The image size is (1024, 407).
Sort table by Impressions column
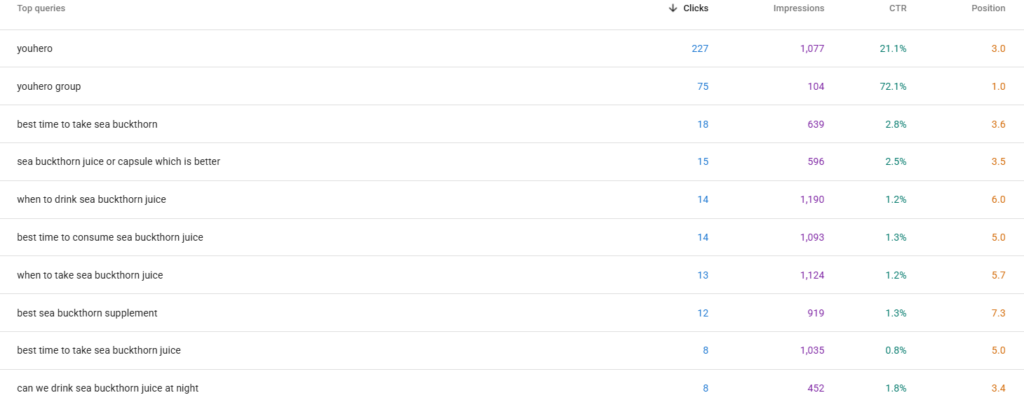click(x=799, y=8)
